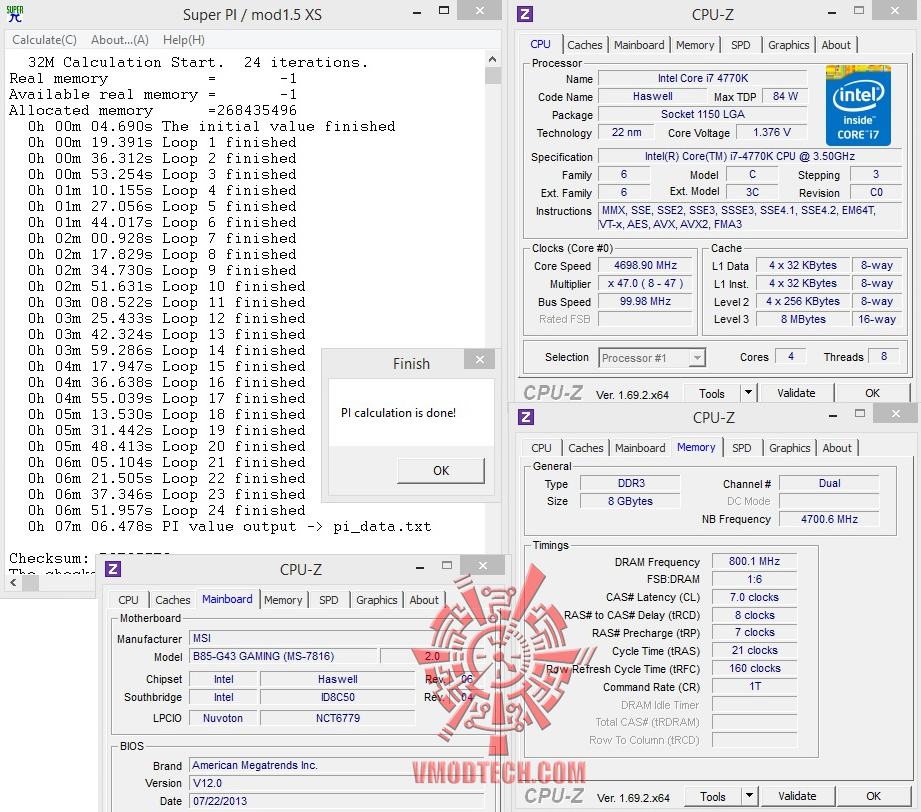Image resolution: width=921 pixels, height=812 pixels.
Task: Click the NB Frequency 4700.6 MHz value
Action: 829,519
